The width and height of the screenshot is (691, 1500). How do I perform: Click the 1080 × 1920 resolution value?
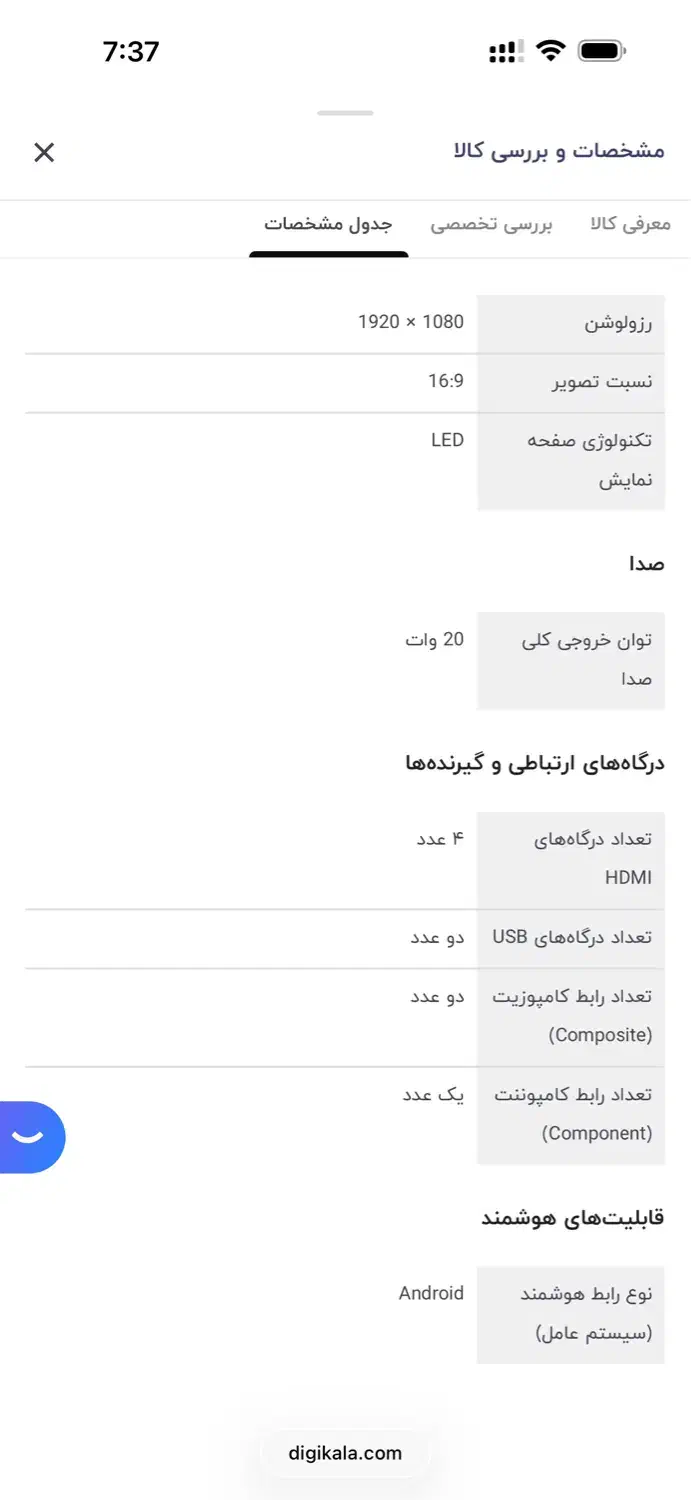click(410, 322)
